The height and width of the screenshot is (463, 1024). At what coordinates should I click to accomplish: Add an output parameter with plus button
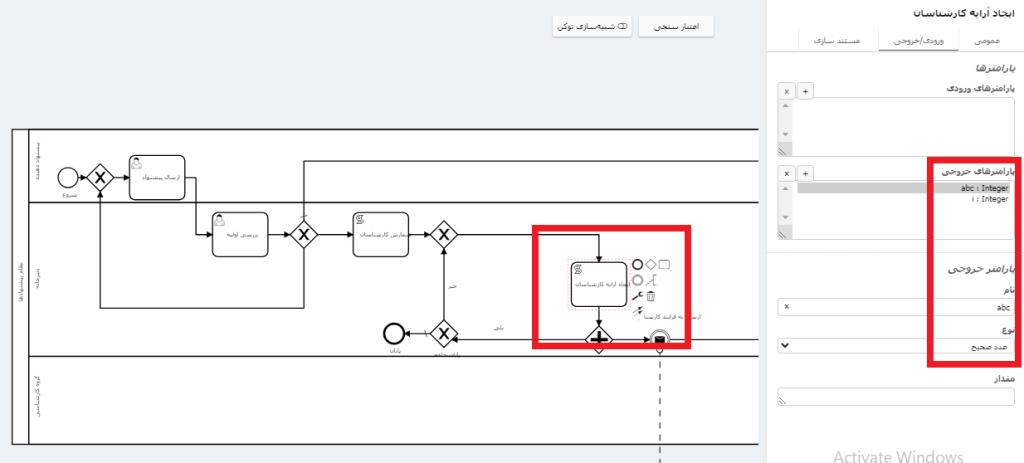[807, 173]
